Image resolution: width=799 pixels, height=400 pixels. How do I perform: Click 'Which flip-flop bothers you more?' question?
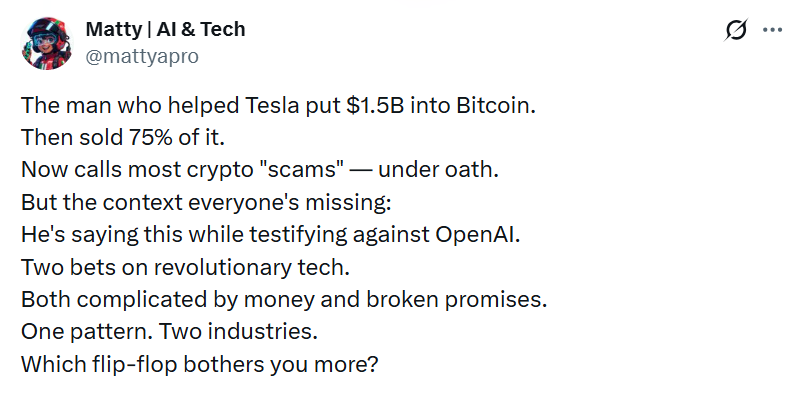click(200, 365)
